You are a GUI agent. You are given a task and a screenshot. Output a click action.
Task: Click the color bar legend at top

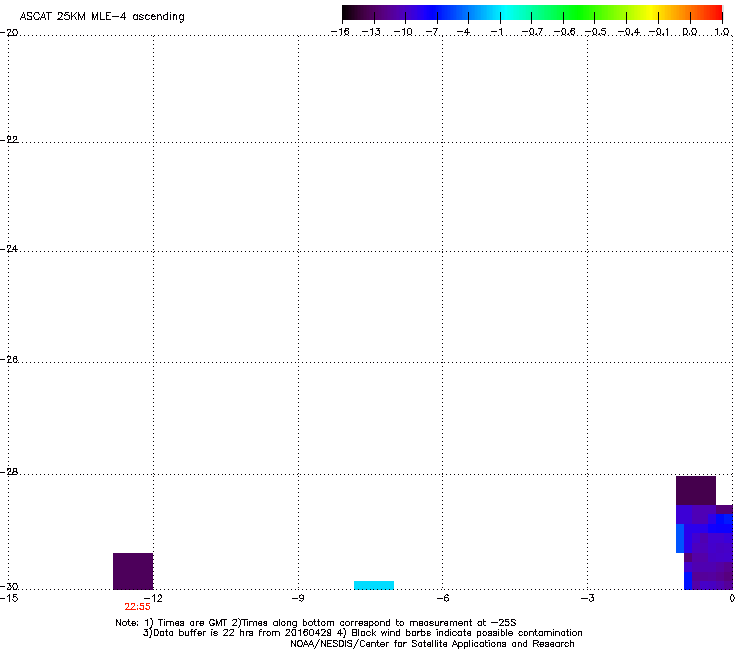pos(532,13)
